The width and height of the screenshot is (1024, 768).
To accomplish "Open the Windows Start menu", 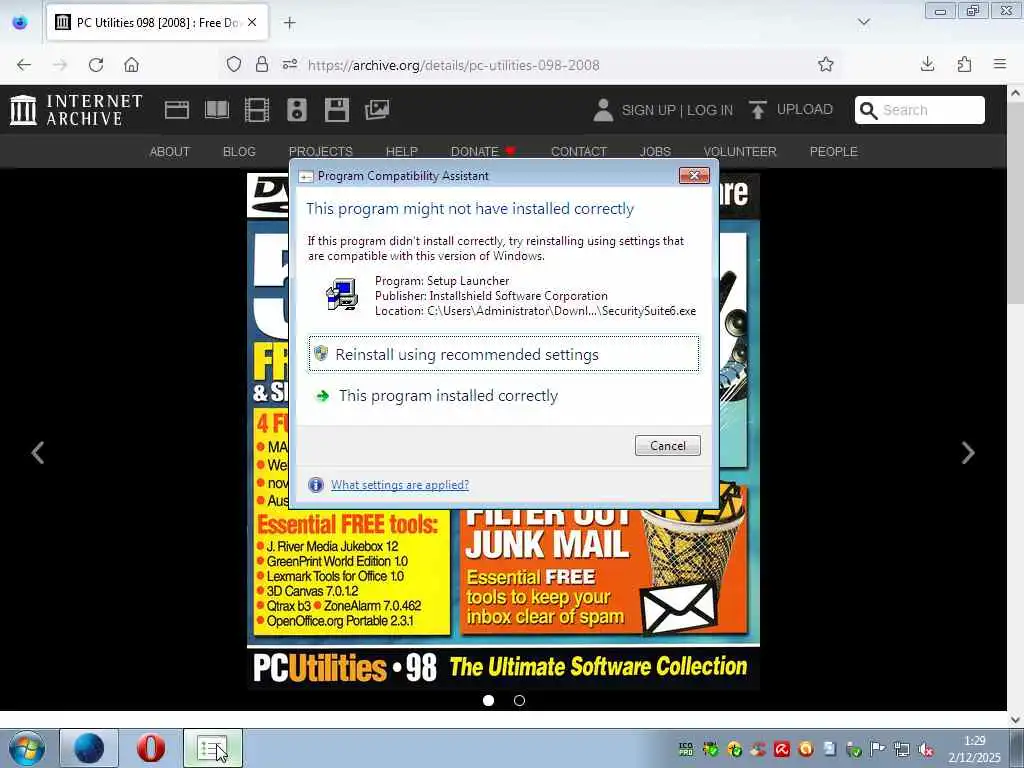I will click(x=27, y=748).
